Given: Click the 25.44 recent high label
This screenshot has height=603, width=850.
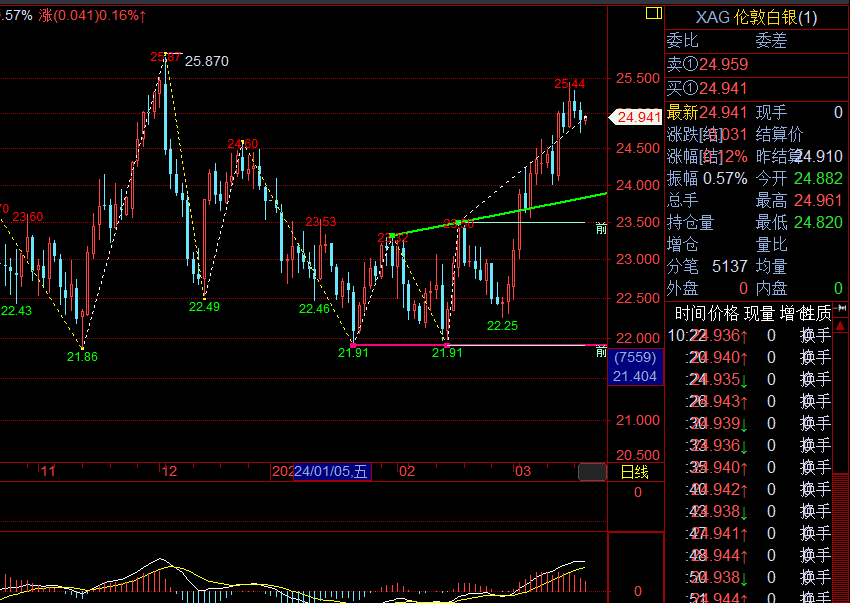Looking at the screenshot, I should pyautogui.click(x=570, y=84).
